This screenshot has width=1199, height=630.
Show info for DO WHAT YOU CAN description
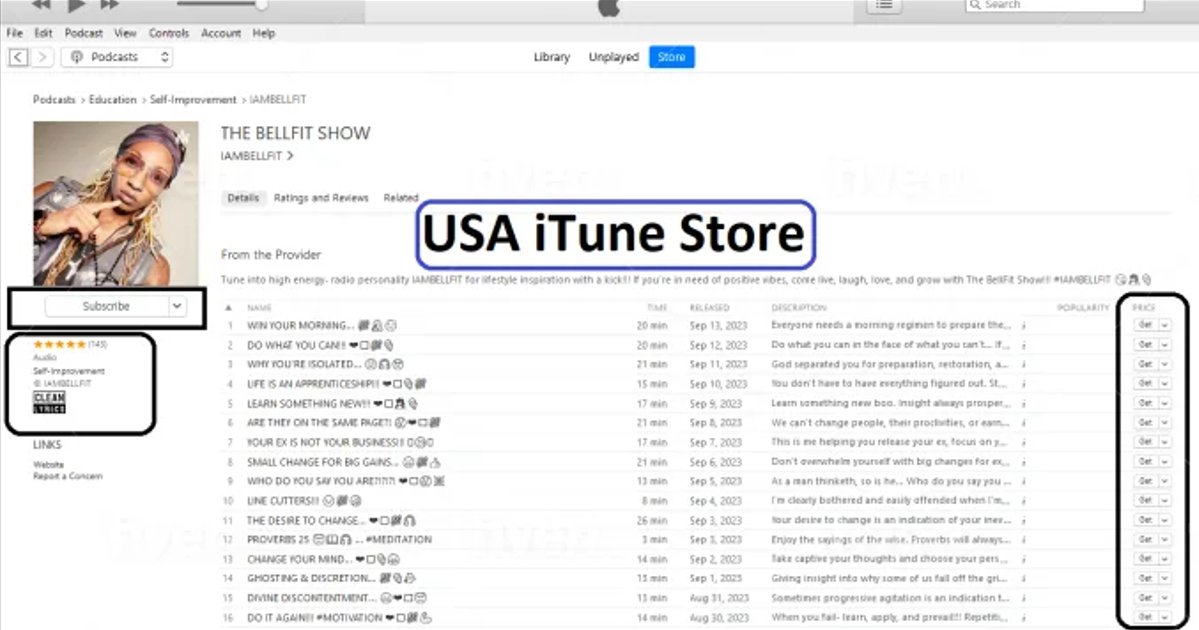point(1024,346)
